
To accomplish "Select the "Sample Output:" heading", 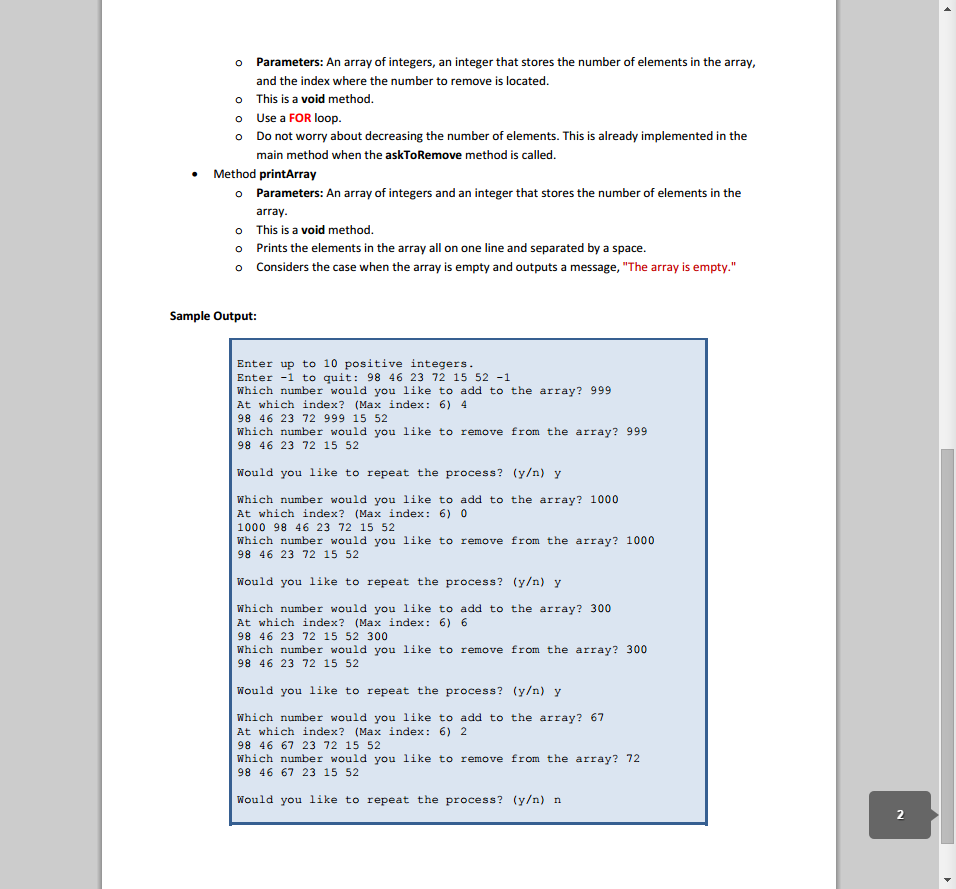I will [x=213, y=315].
